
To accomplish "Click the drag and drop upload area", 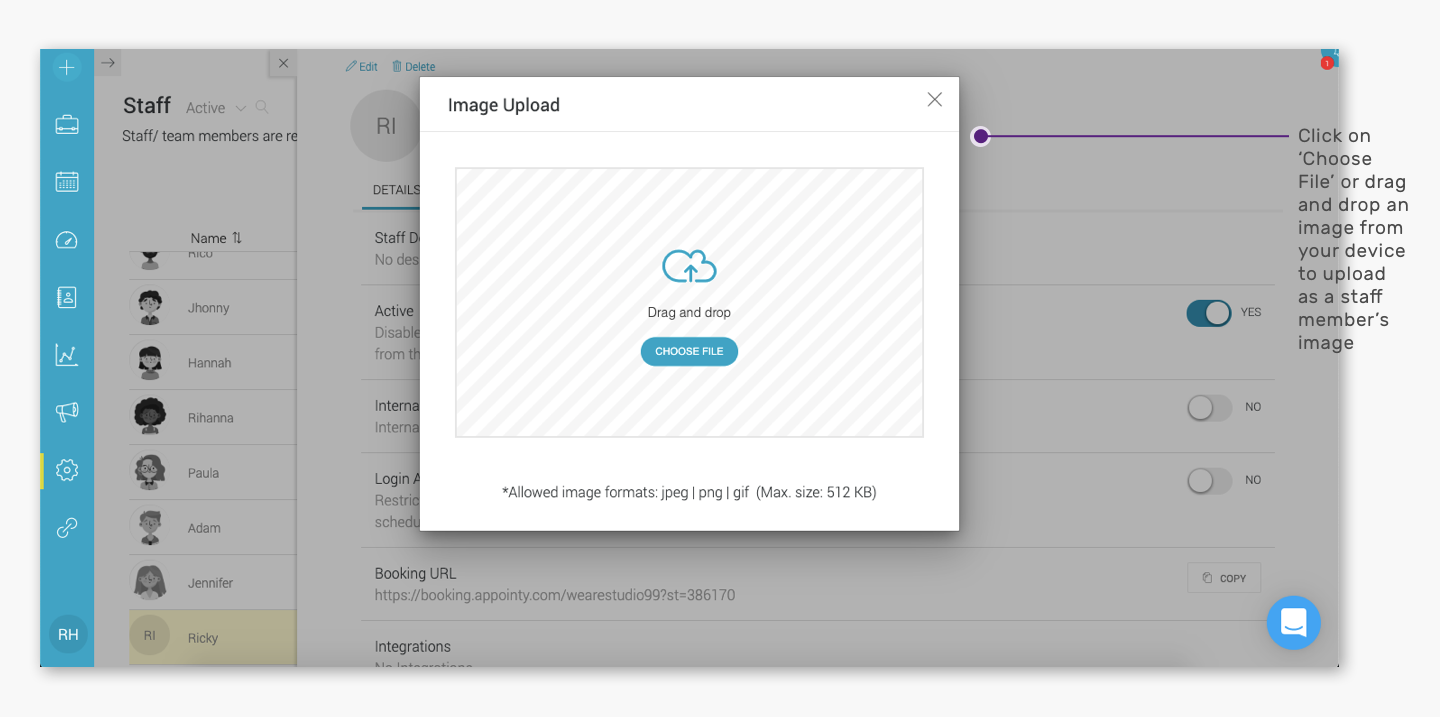I will point(689,302).
